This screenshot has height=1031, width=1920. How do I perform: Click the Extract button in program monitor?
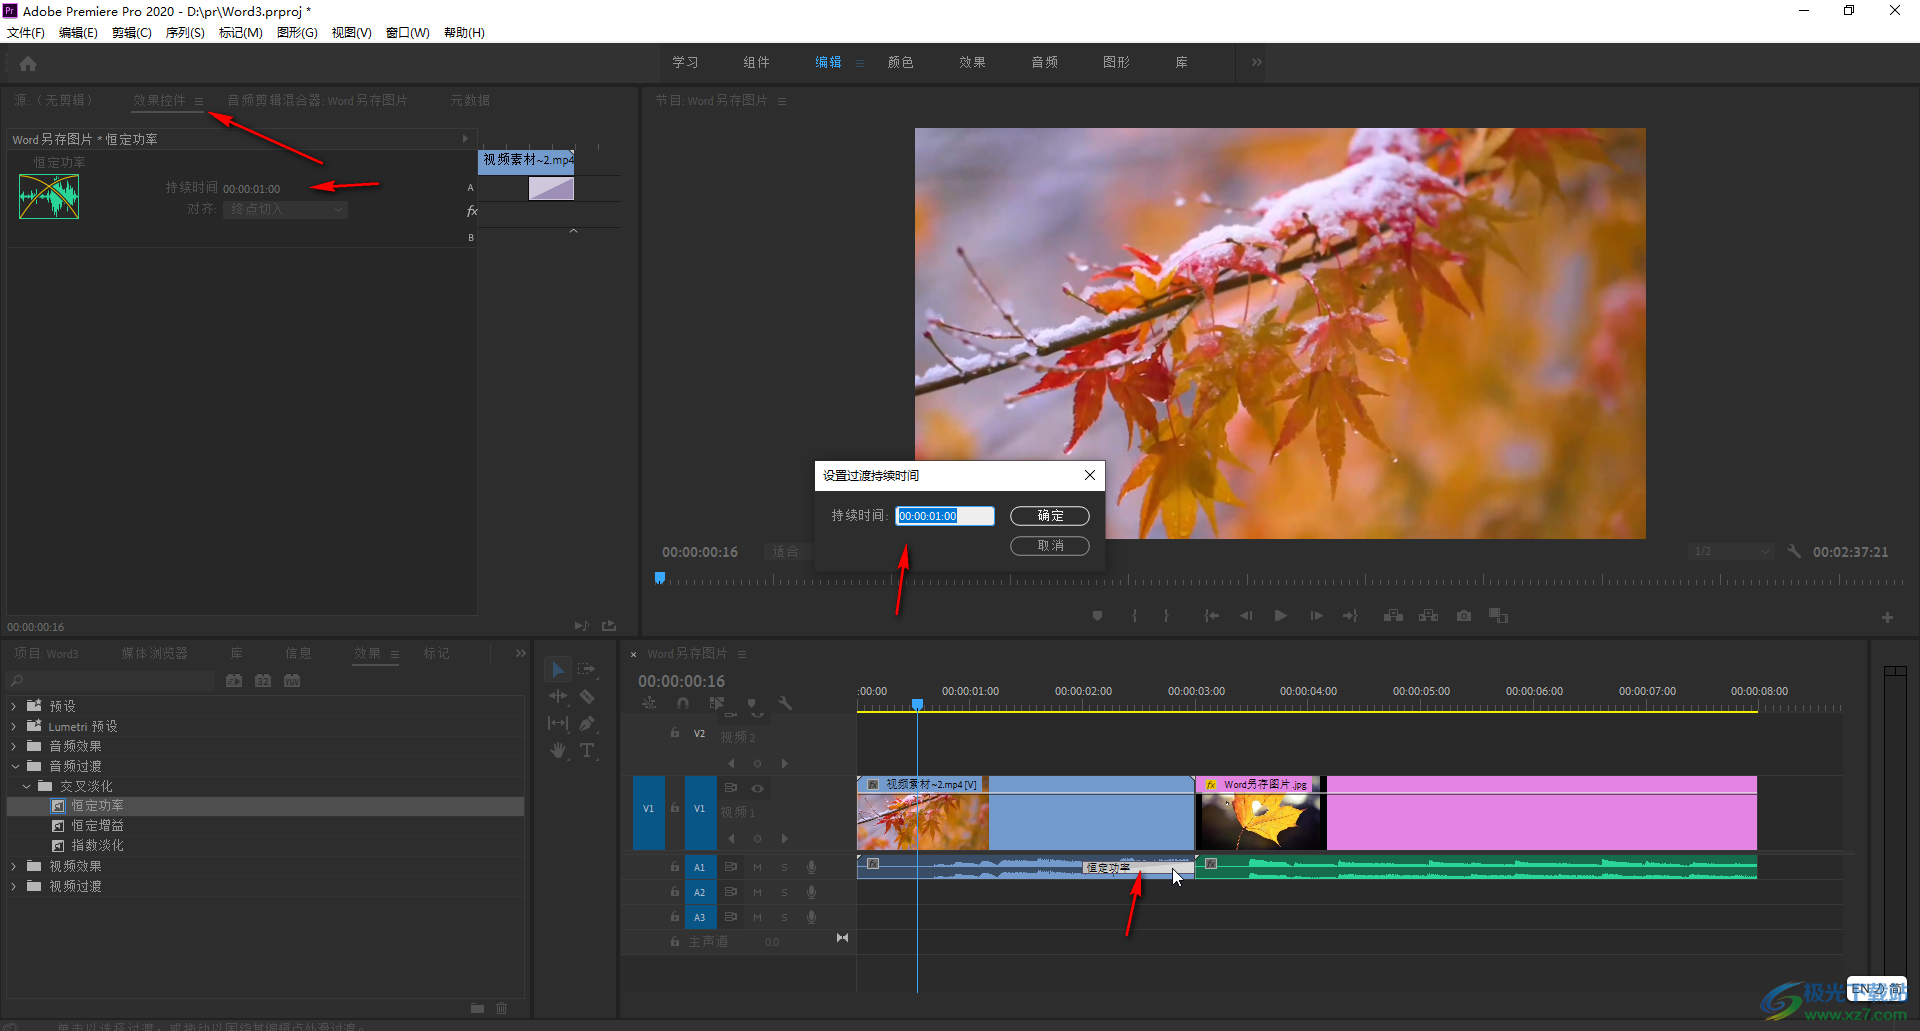click(x=1429, y=616)
